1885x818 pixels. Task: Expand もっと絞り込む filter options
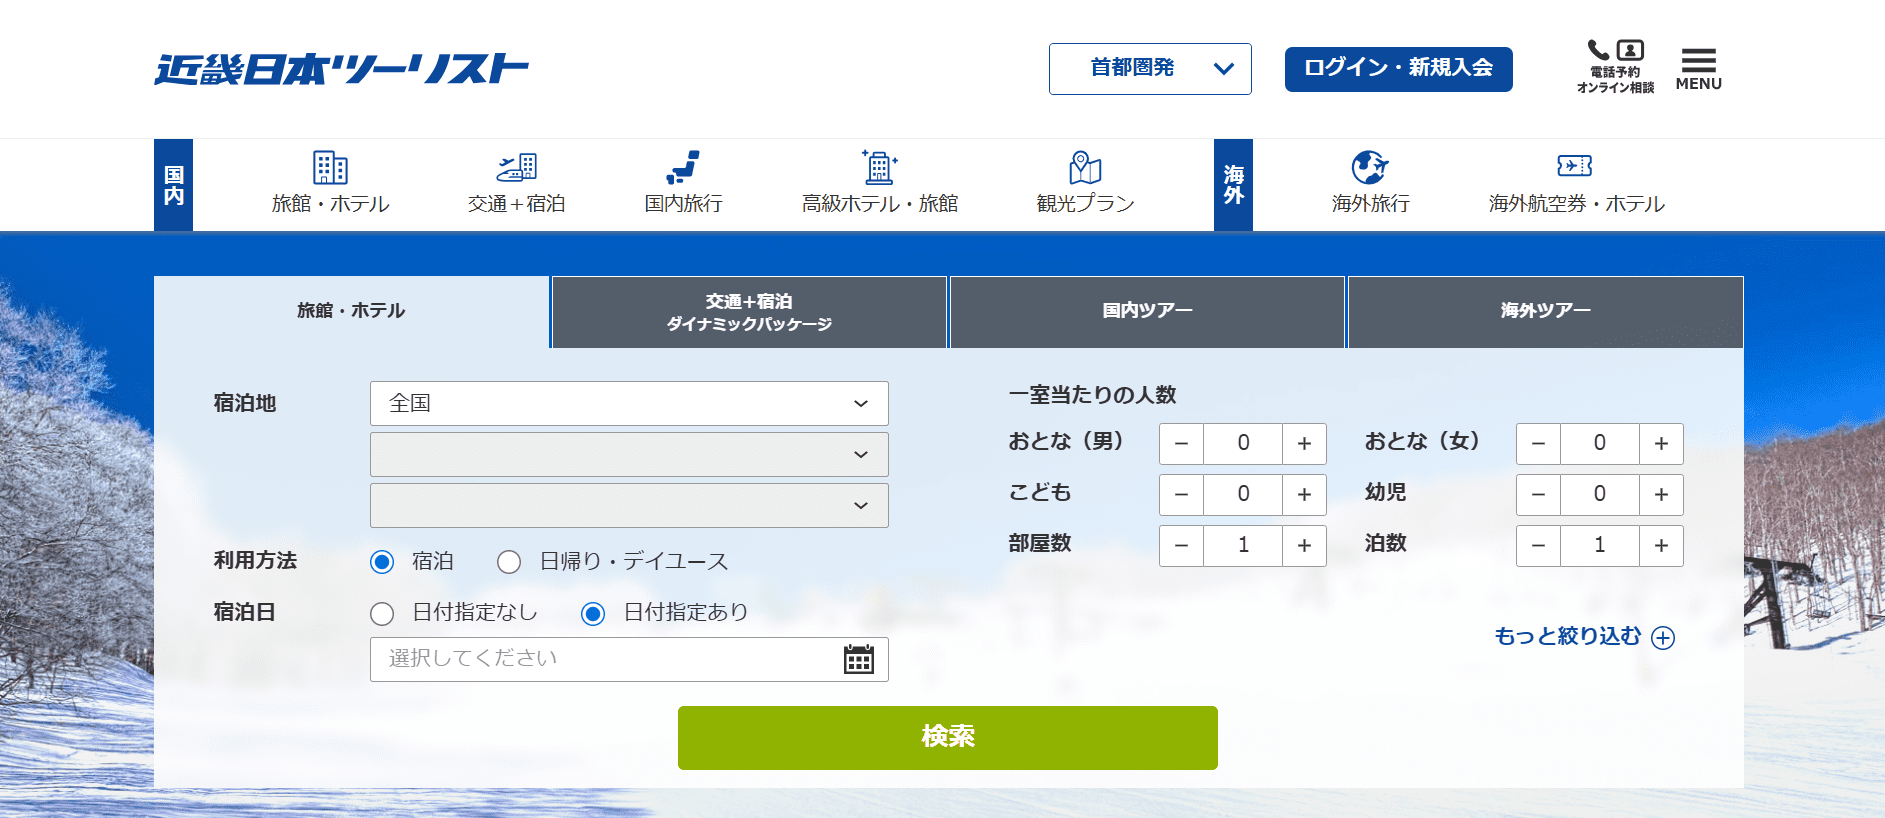coord(1584,637)
